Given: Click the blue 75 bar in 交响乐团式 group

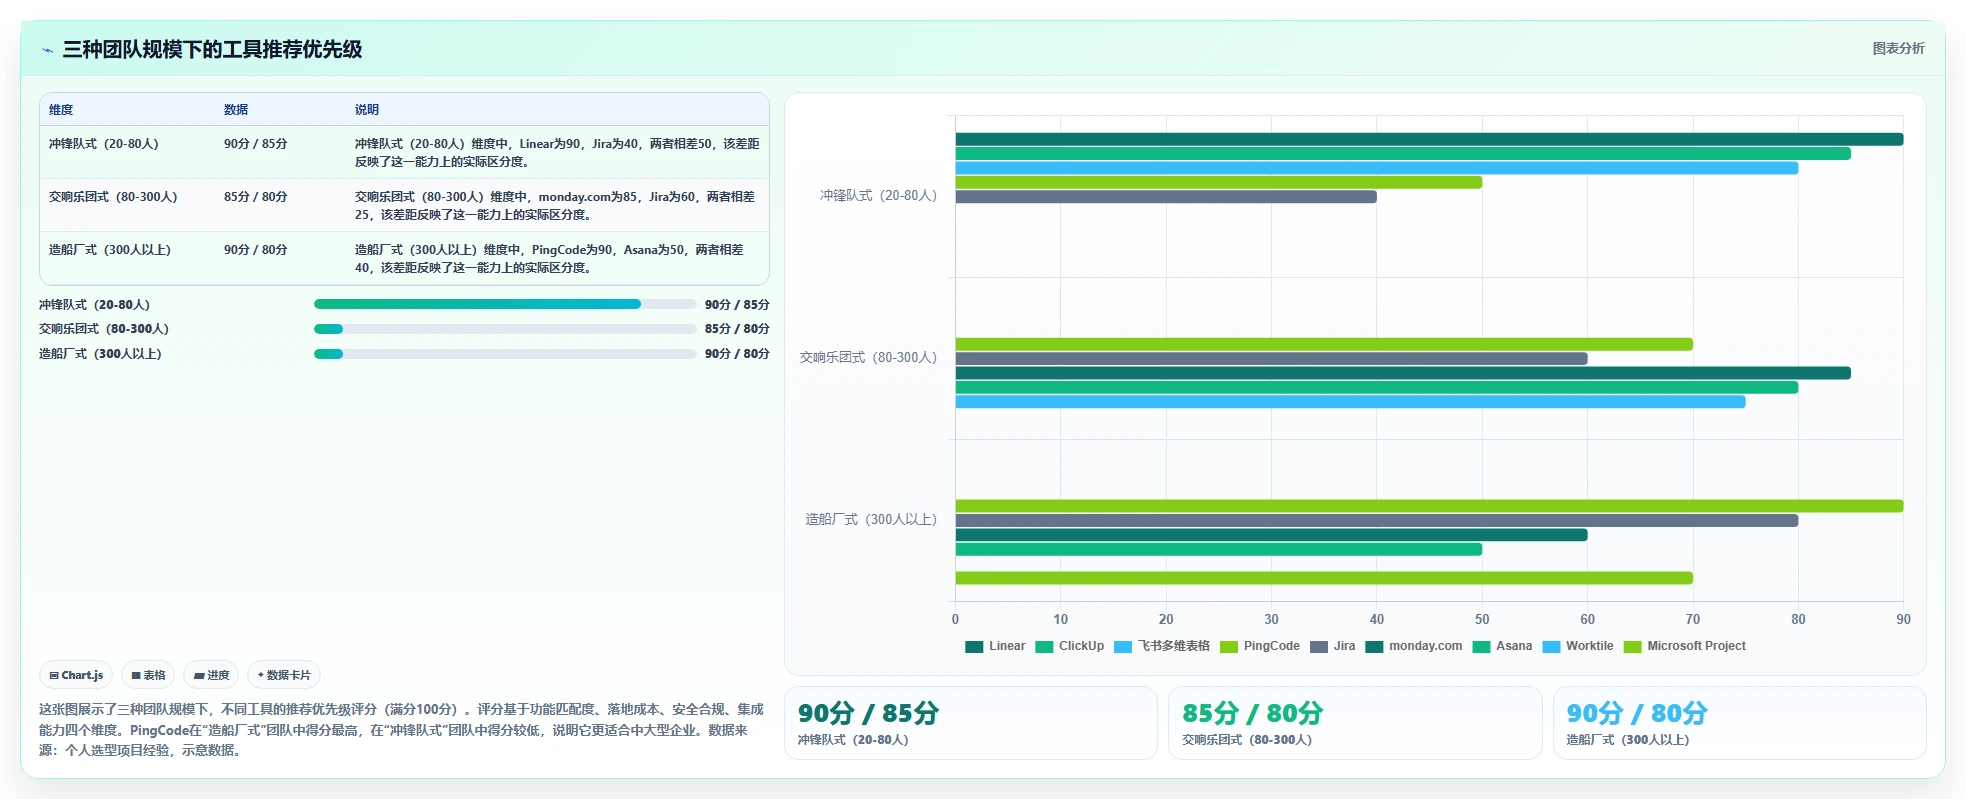Looking at the screenshot, I should 1350,402.
